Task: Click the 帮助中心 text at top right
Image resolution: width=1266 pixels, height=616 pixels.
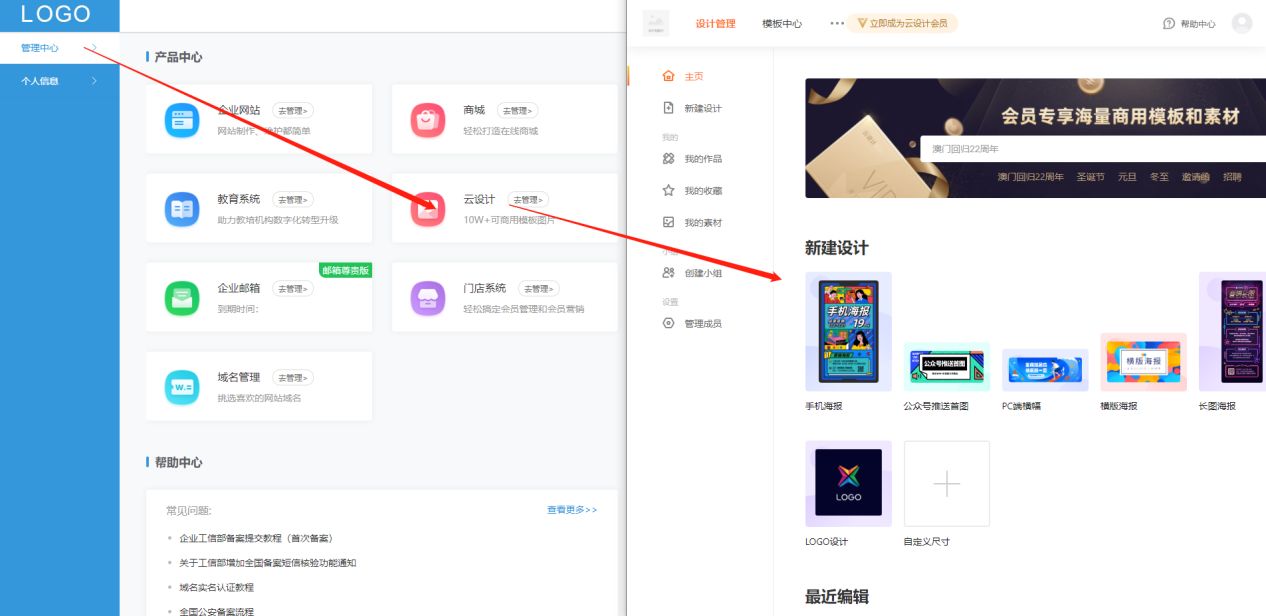Action: 1198,23
